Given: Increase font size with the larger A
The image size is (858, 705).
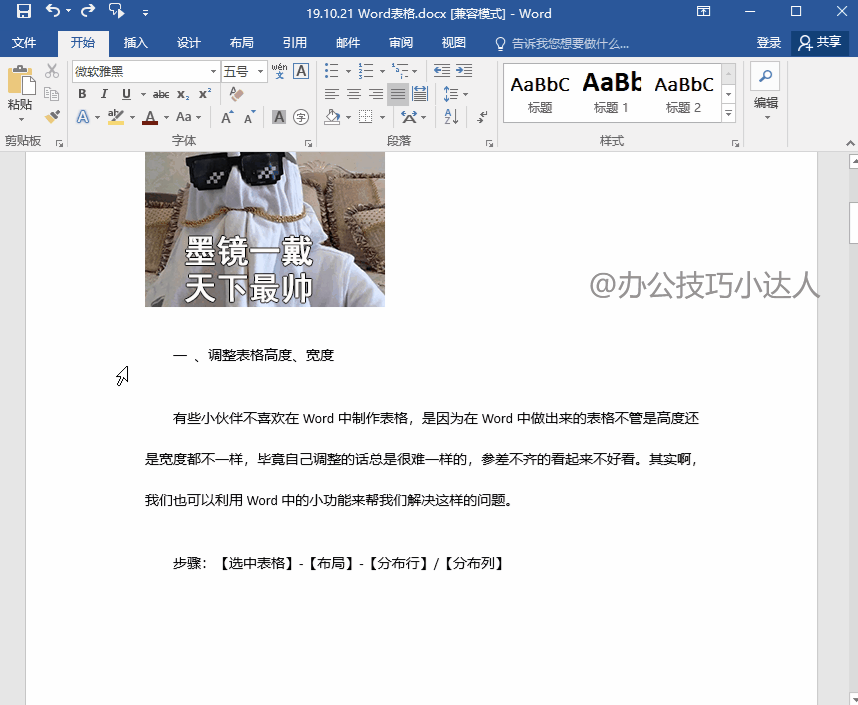Looking at the screenshot, I should coord(227,117).
